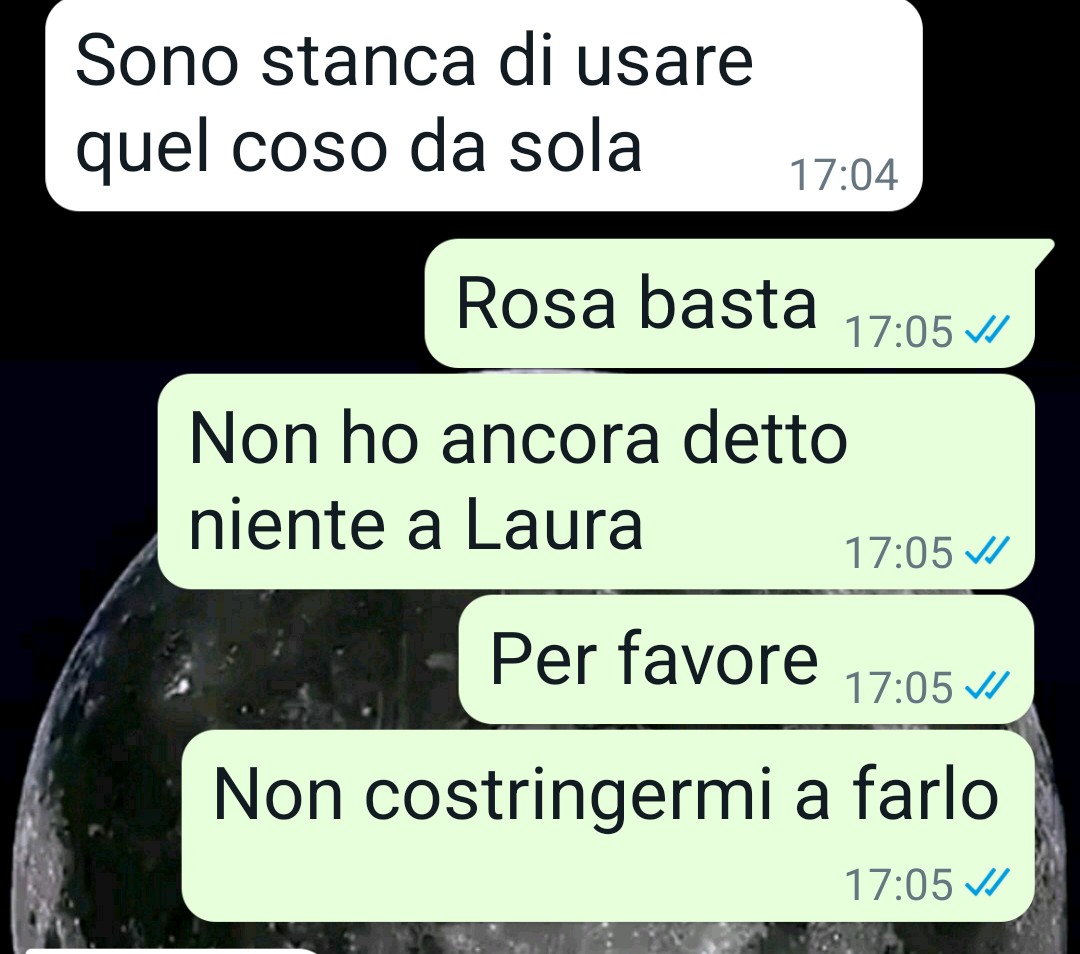This screenshot has width=1080, height=954.
Task: Select the "Per favore" message bubble
Action: click(747, 660)
